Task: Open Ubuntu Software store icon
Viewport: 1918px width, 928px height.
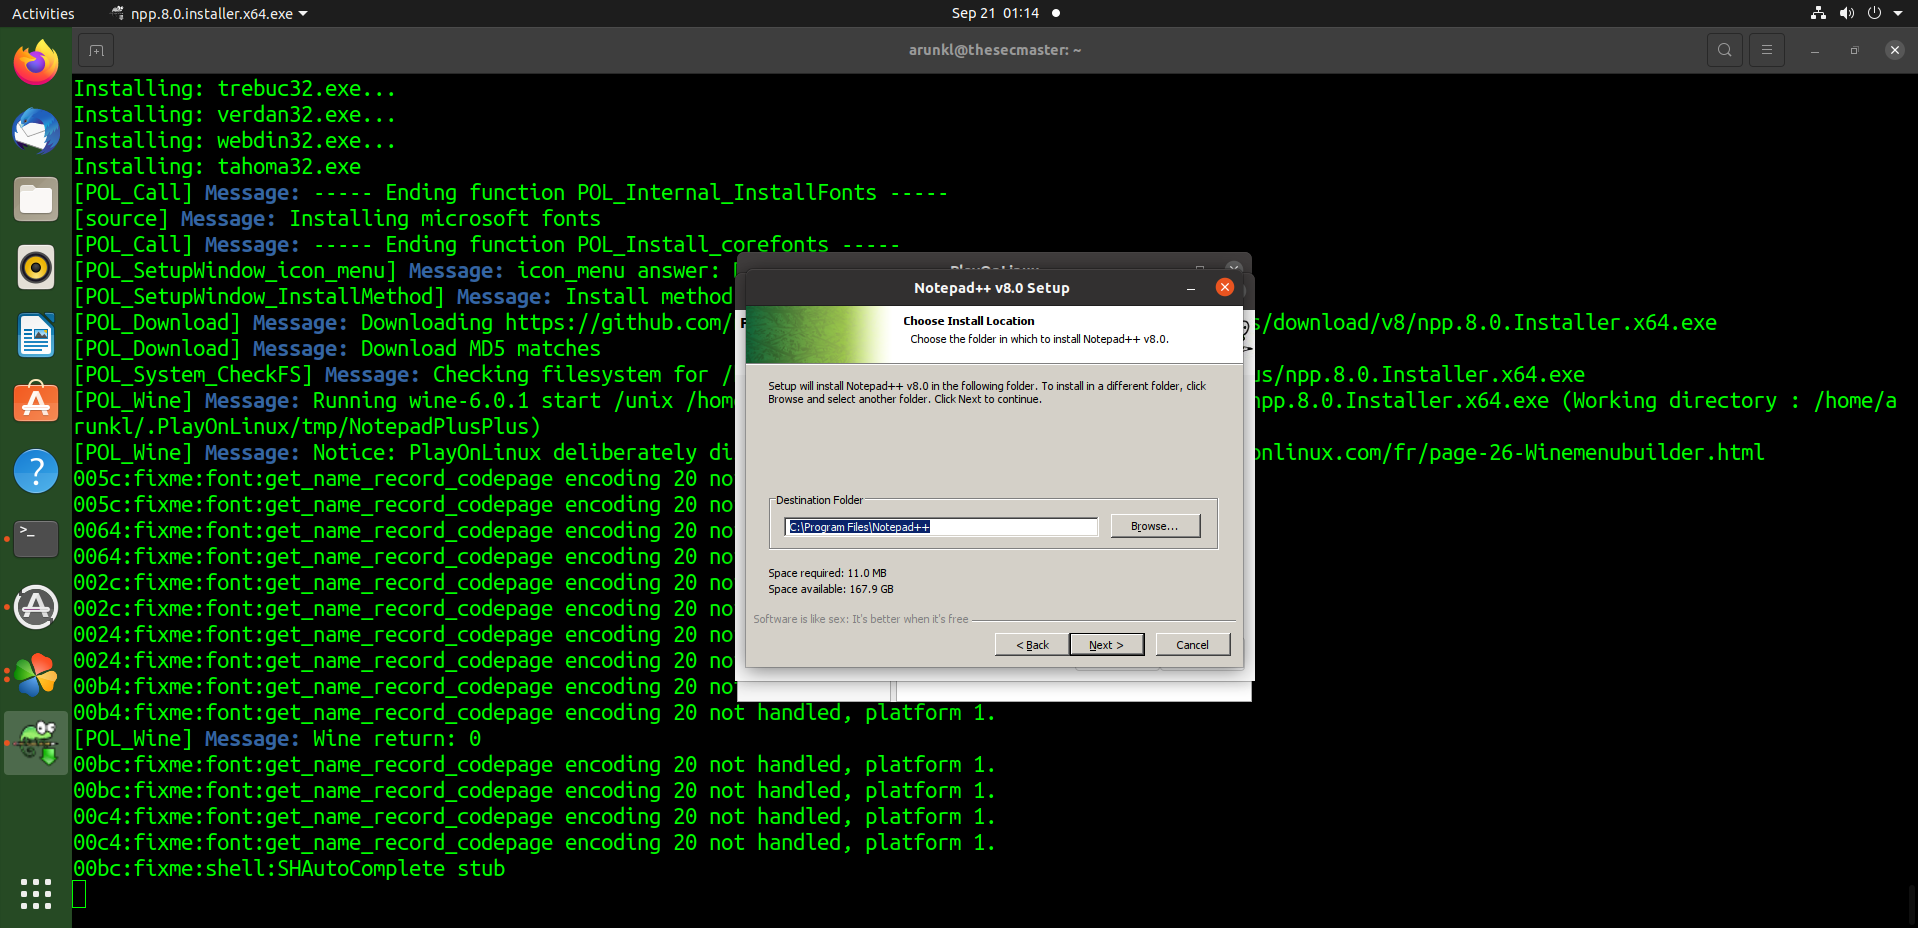Action: coord(36,403)
